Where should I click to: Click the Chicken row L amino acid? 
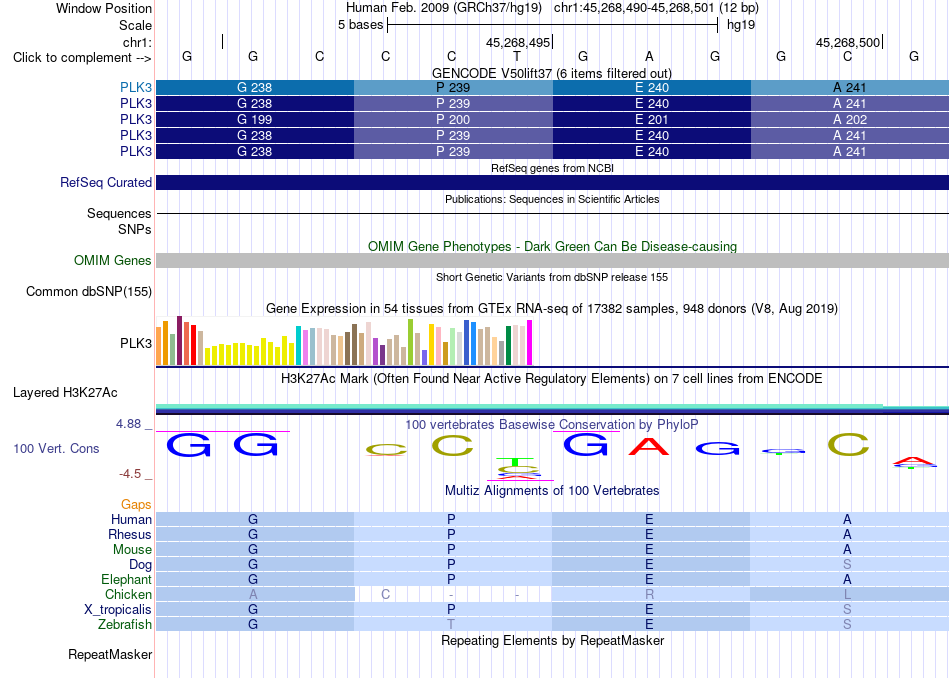[x=847, y=594]
